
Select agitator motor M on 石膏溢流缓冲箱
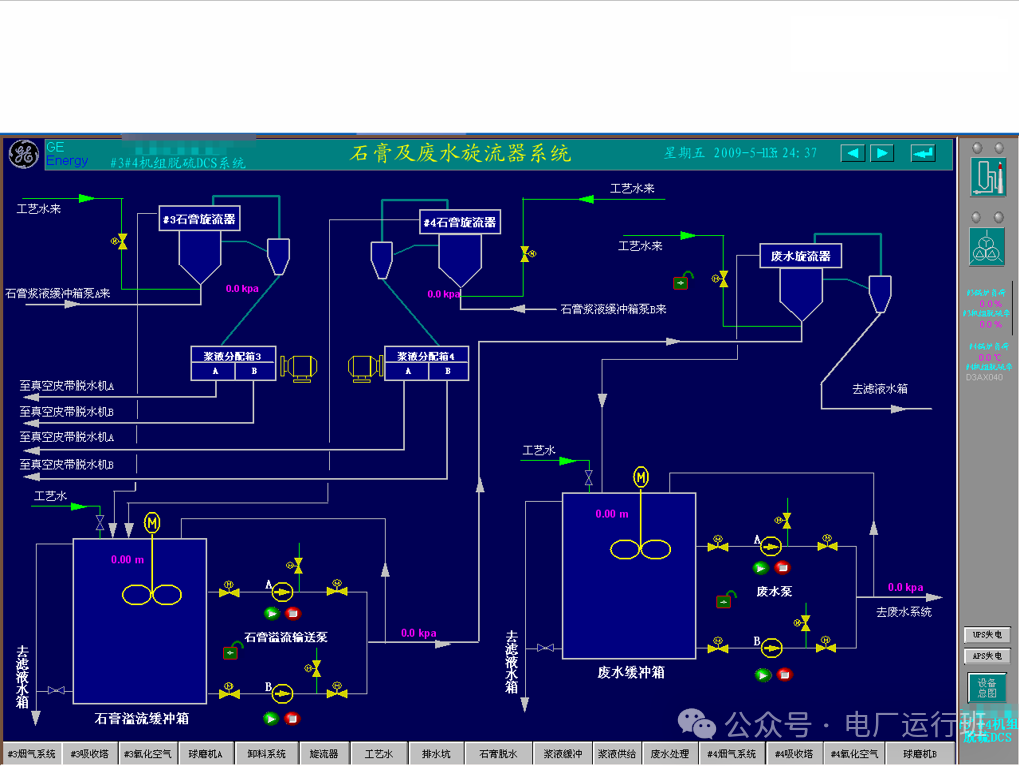[x=151, y=522]
